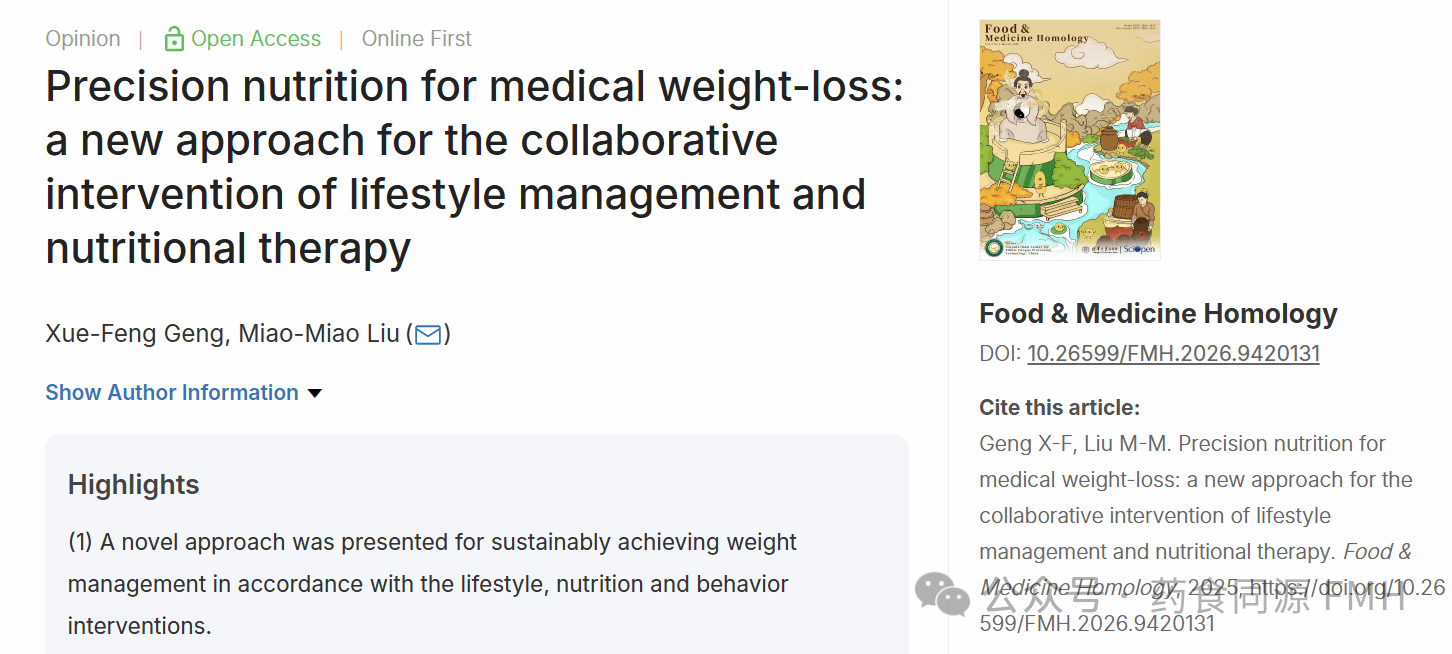Click the round green emblem on the cover
The width and height of the screenshot is (1452, 654).
[993, 247]
